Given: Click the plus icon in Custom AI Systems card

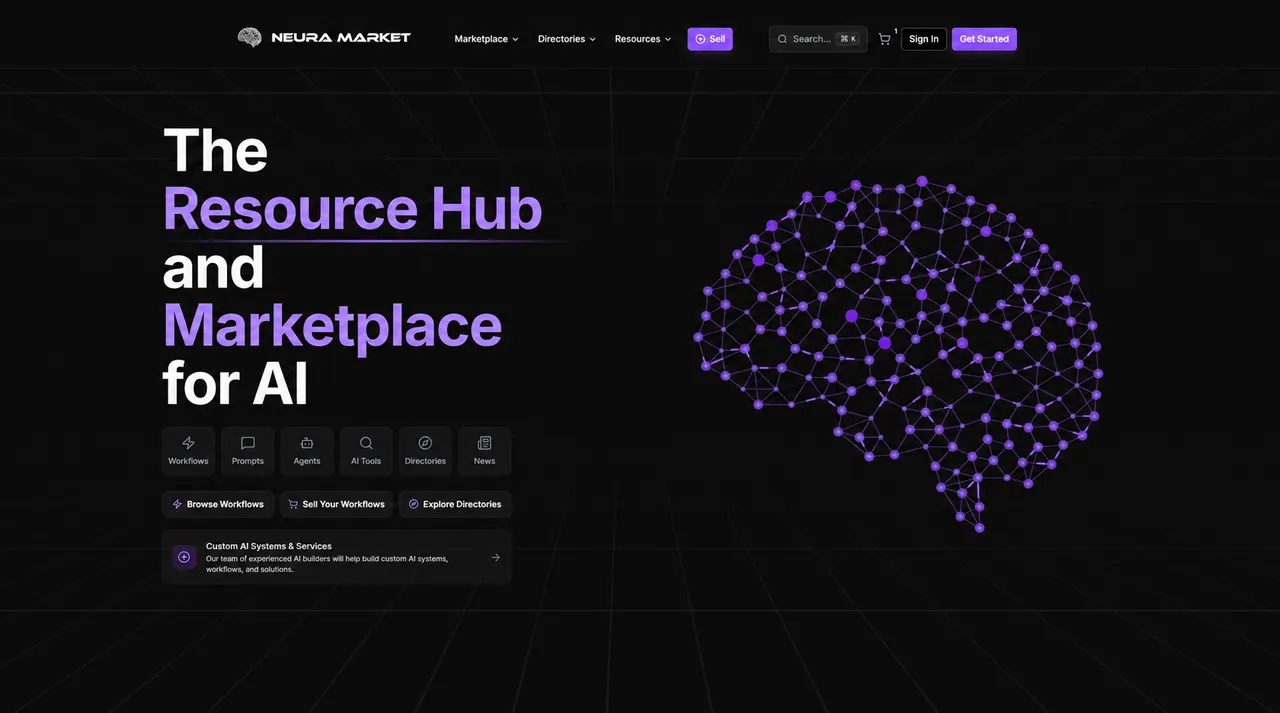Looking at the screenshot, I should 184,557.
